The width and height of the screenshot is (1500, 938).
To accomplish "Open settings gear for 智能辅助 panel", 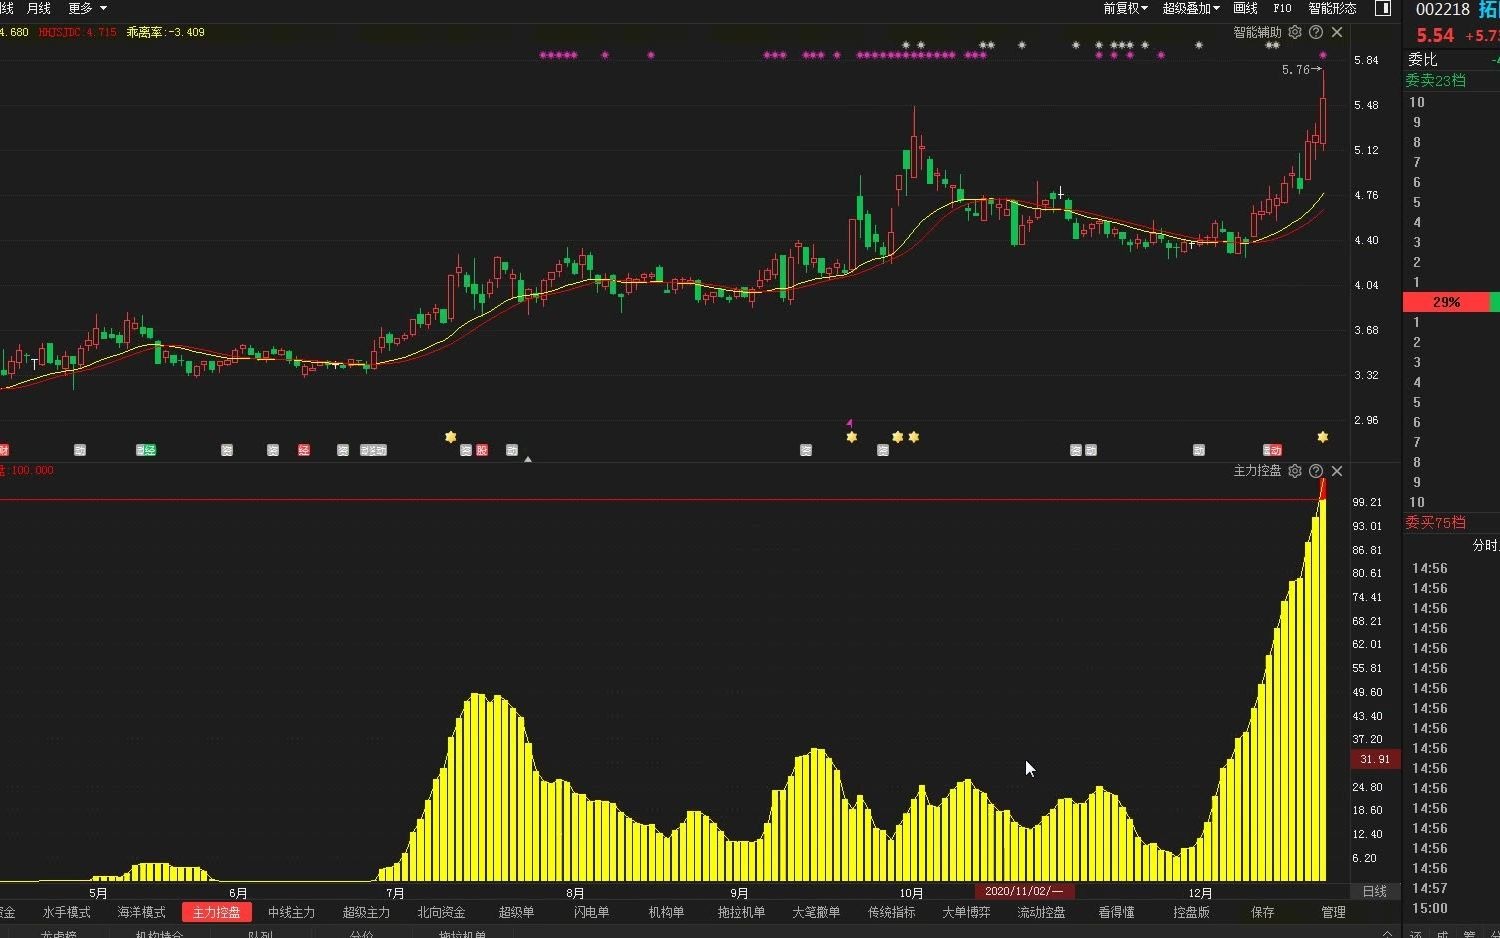I will click(x=1295, y=32).
